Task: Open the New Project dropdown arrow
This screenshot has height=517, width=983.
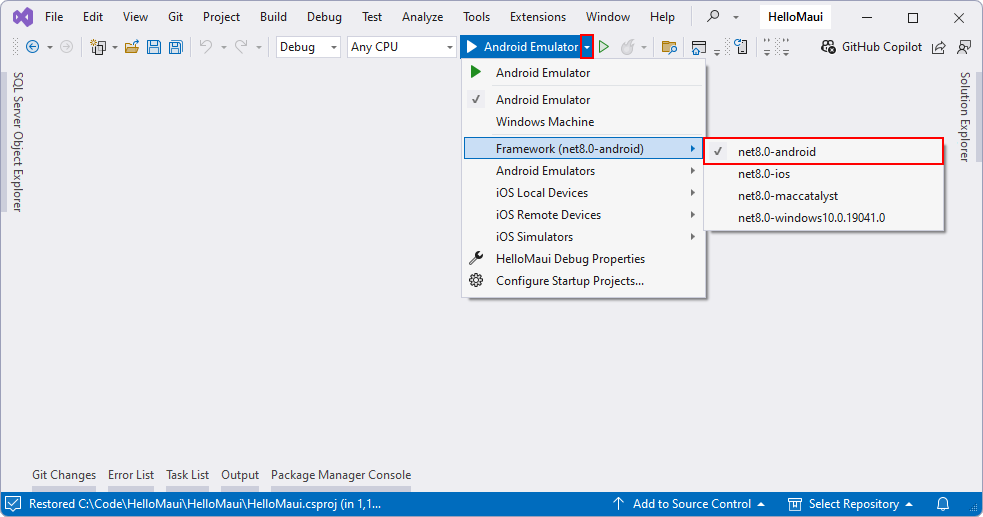Action: click(115, 48)
